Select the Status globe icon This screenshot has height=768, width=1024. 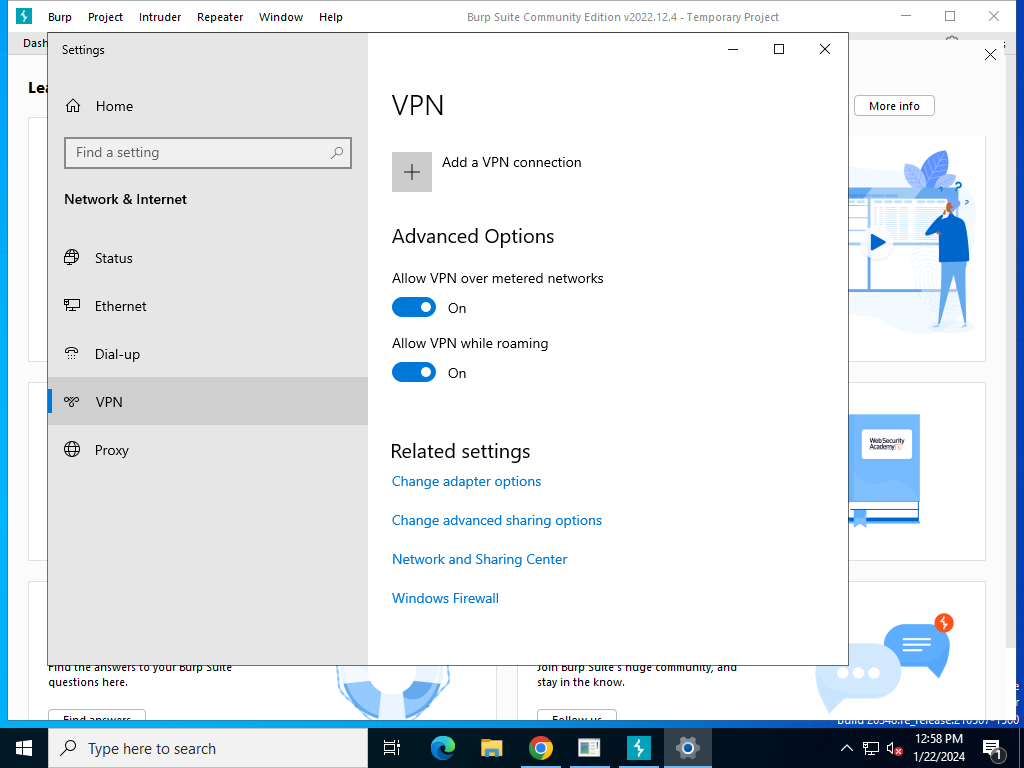[x=72, y=257]
